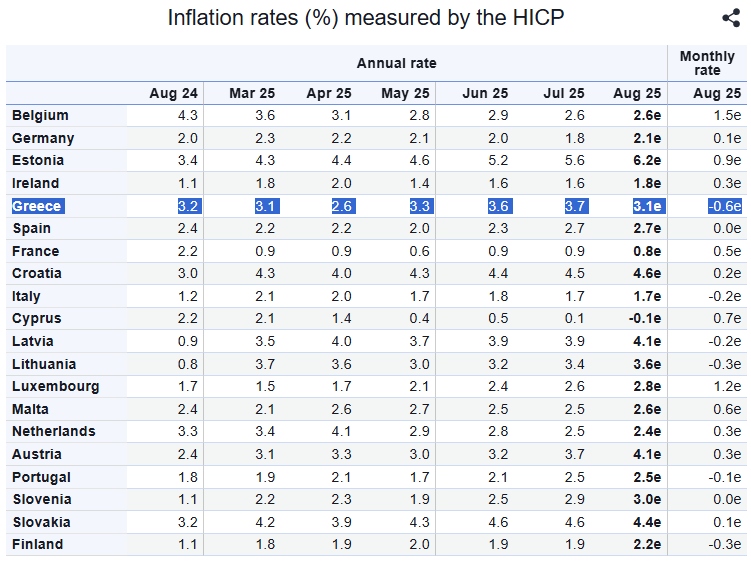
Task: Click the Croatia country label
Action: pyautogui.click(x=37, y=273)
